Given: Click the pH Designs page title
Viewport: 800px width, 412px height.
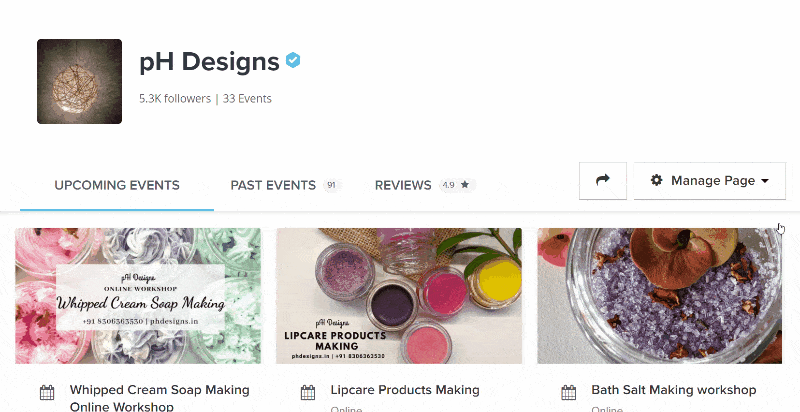Looking at the screenshot, I should pyautogui.click(x=209, y=62).
